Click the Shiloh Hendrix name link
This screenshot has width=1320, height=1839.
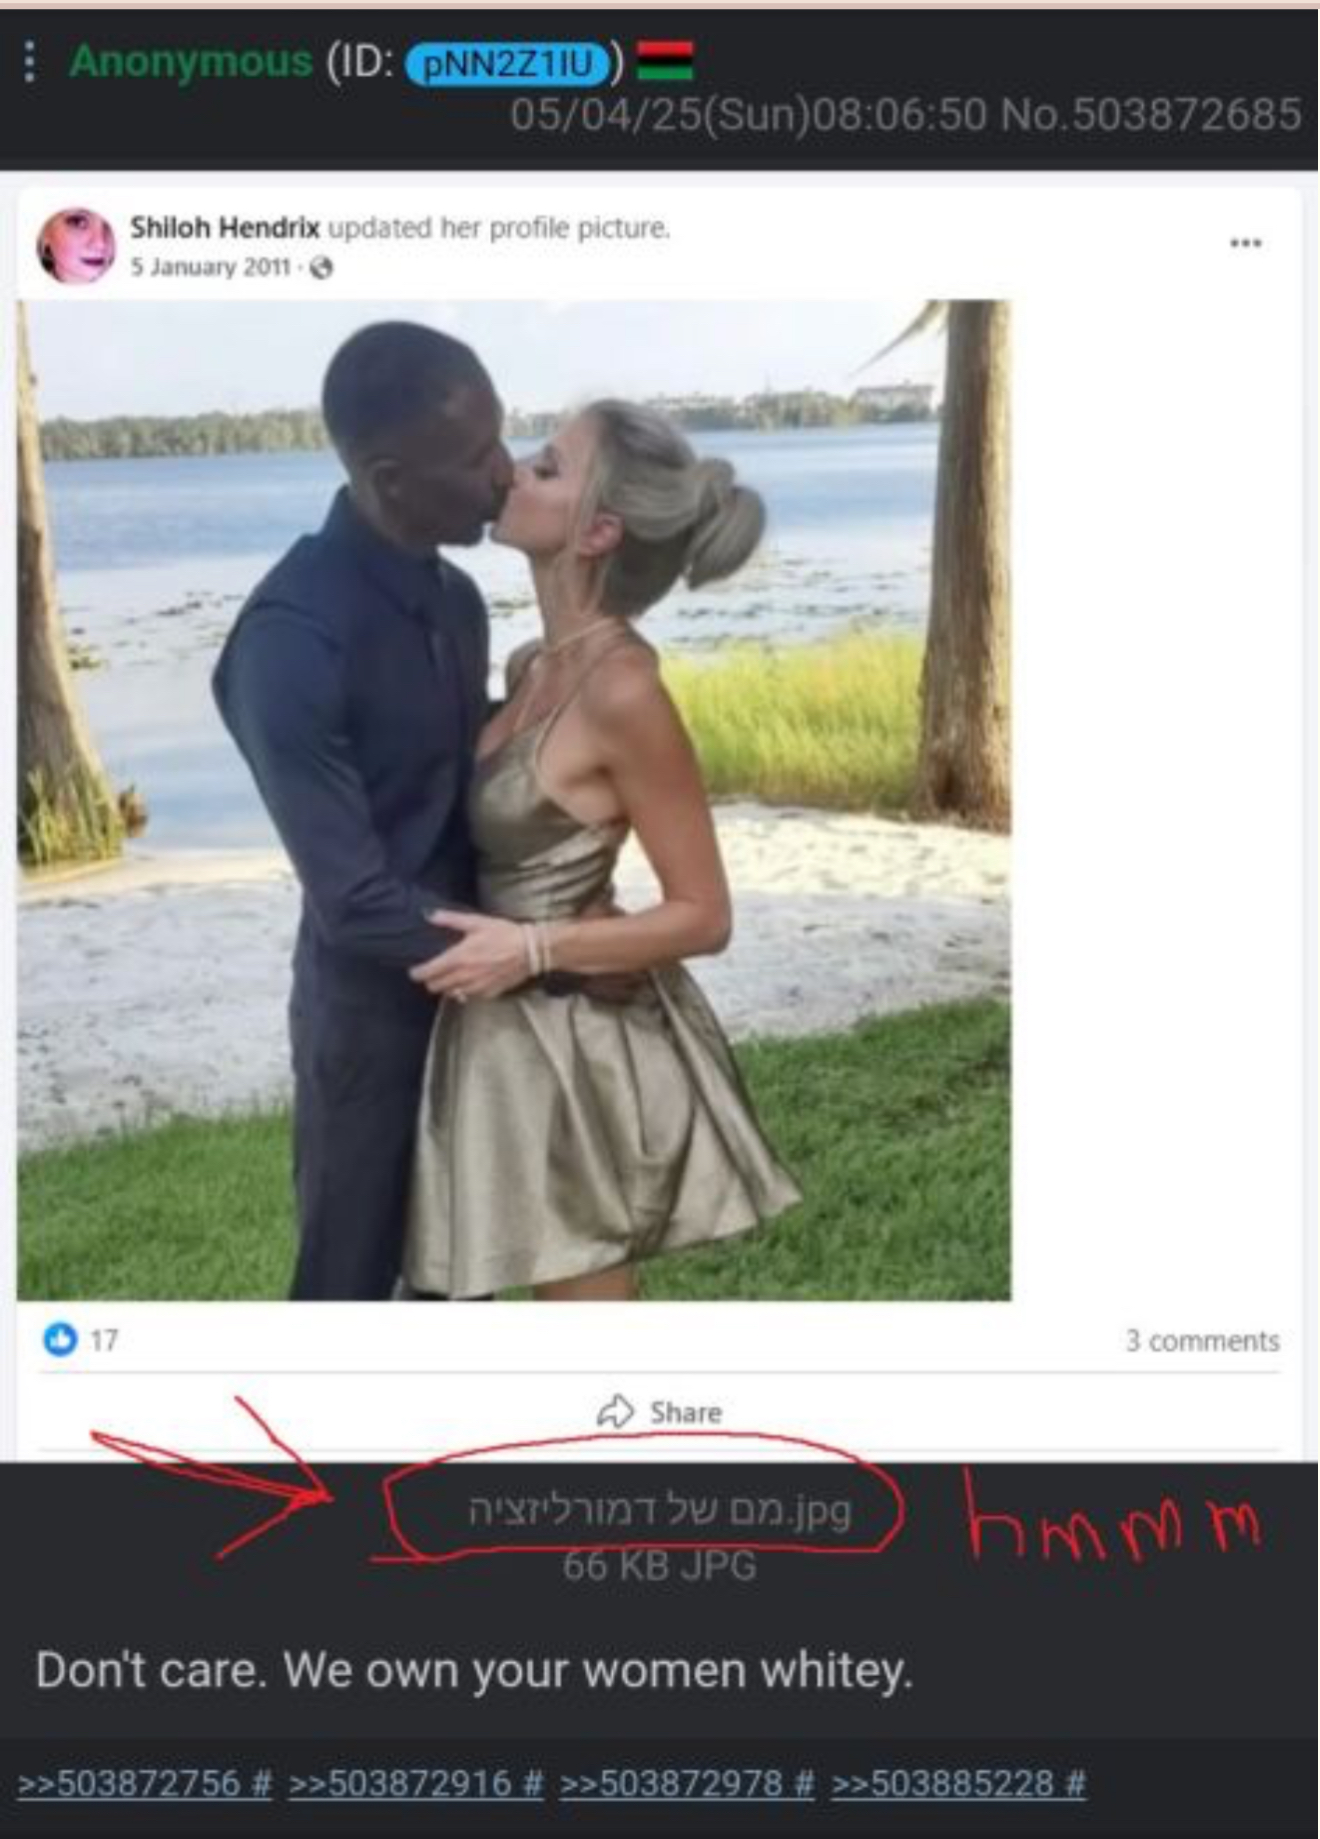[225, 228]
